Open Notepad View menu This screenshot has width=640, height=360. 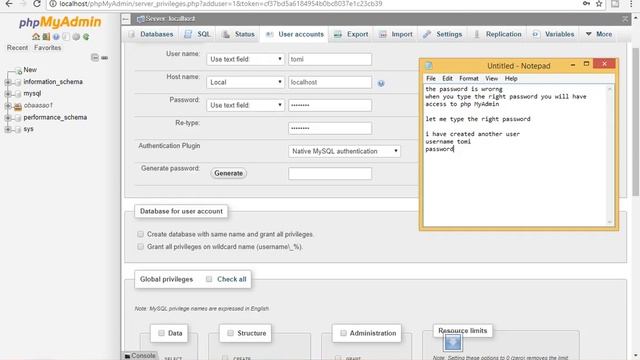[491, 78]
